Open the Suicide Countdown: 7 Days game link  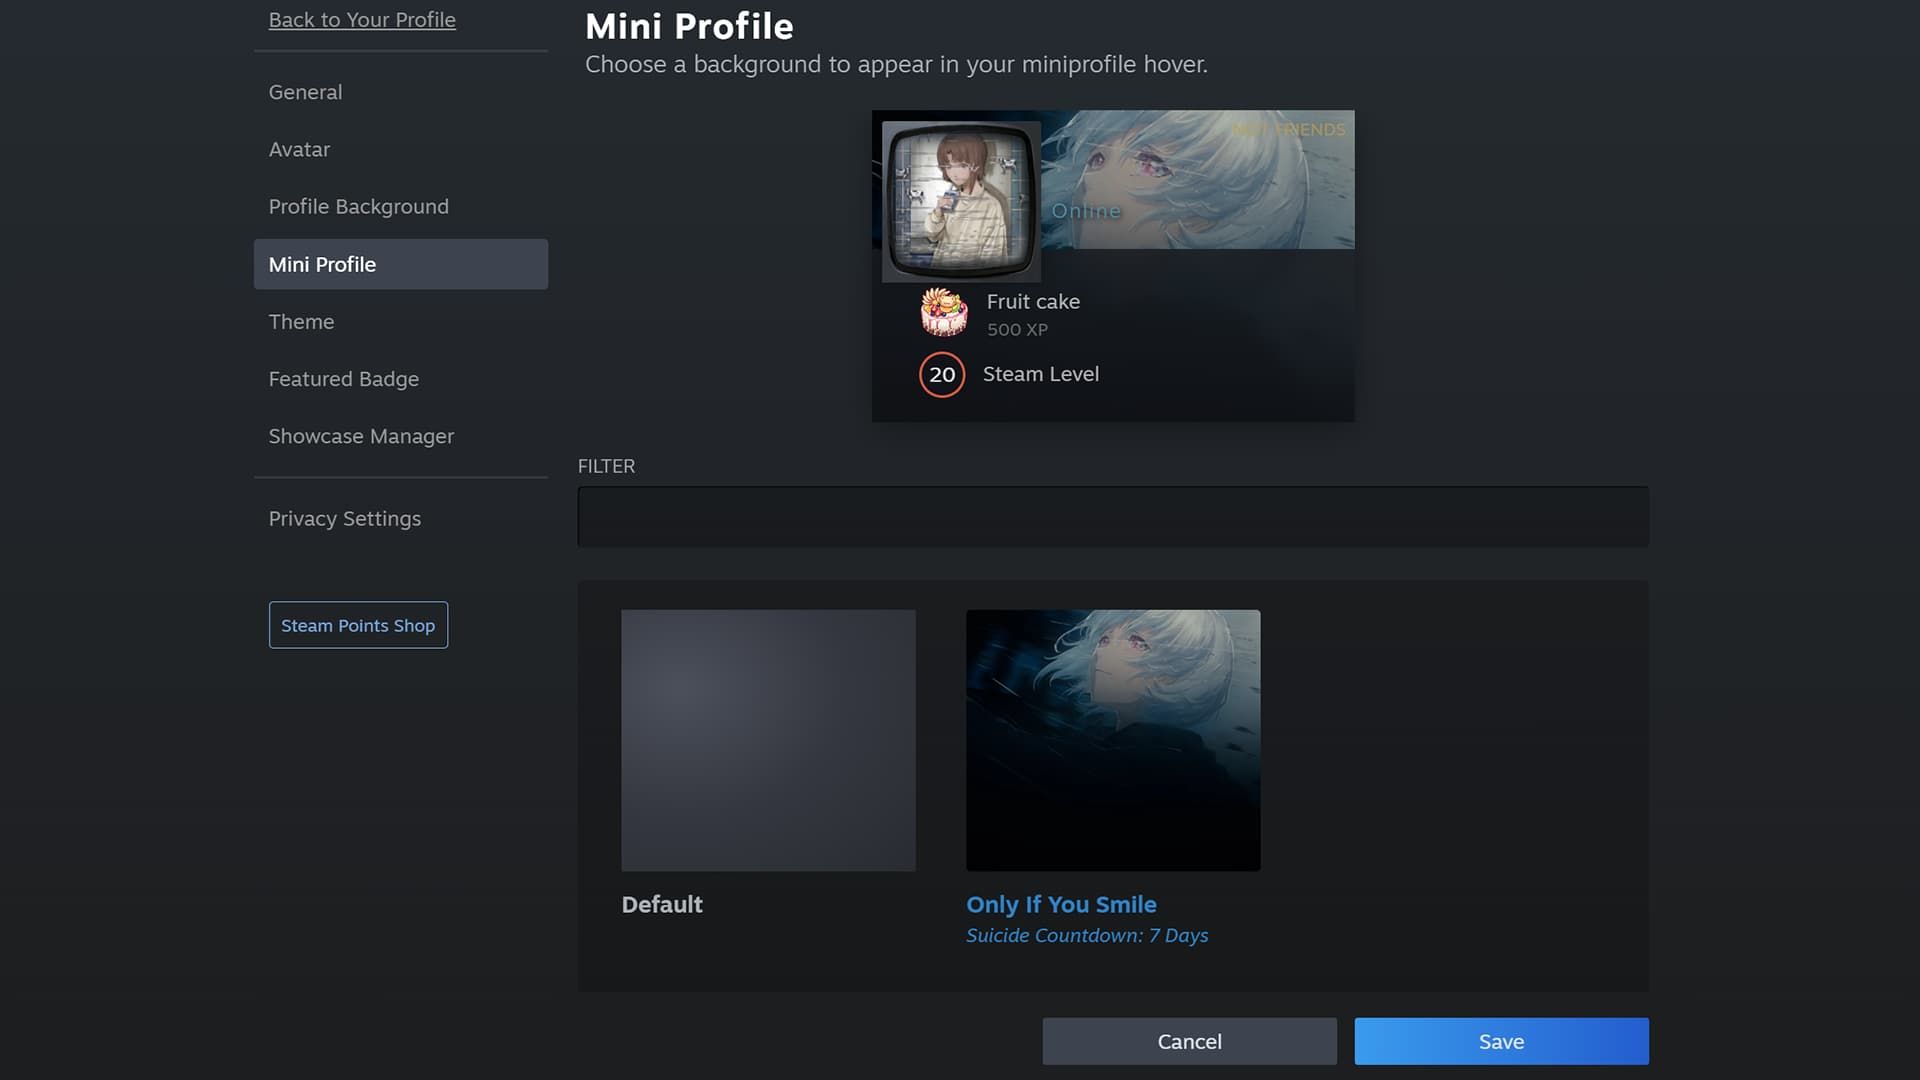pyautogui.click(x=1087, y=935)
